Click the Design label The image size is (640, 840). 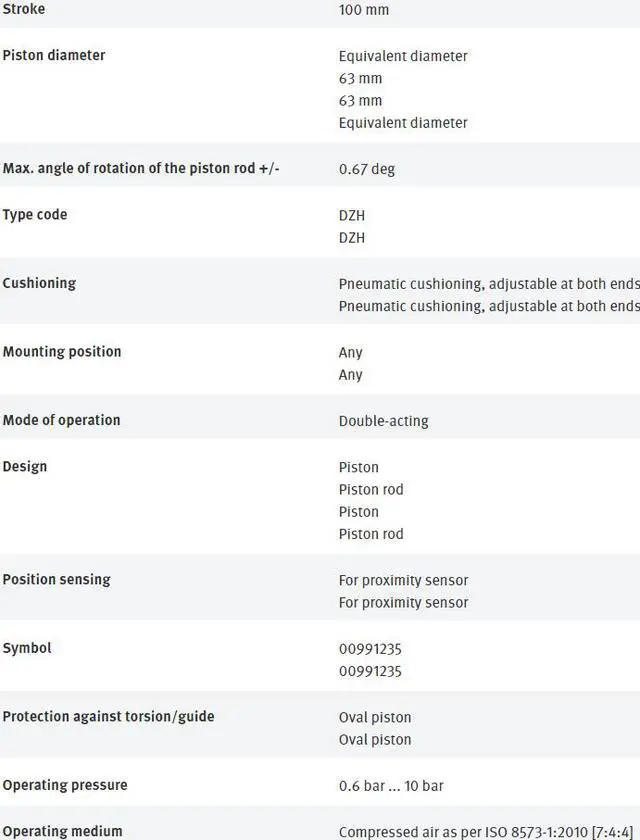pyautogui.click(x=25, y=466)
